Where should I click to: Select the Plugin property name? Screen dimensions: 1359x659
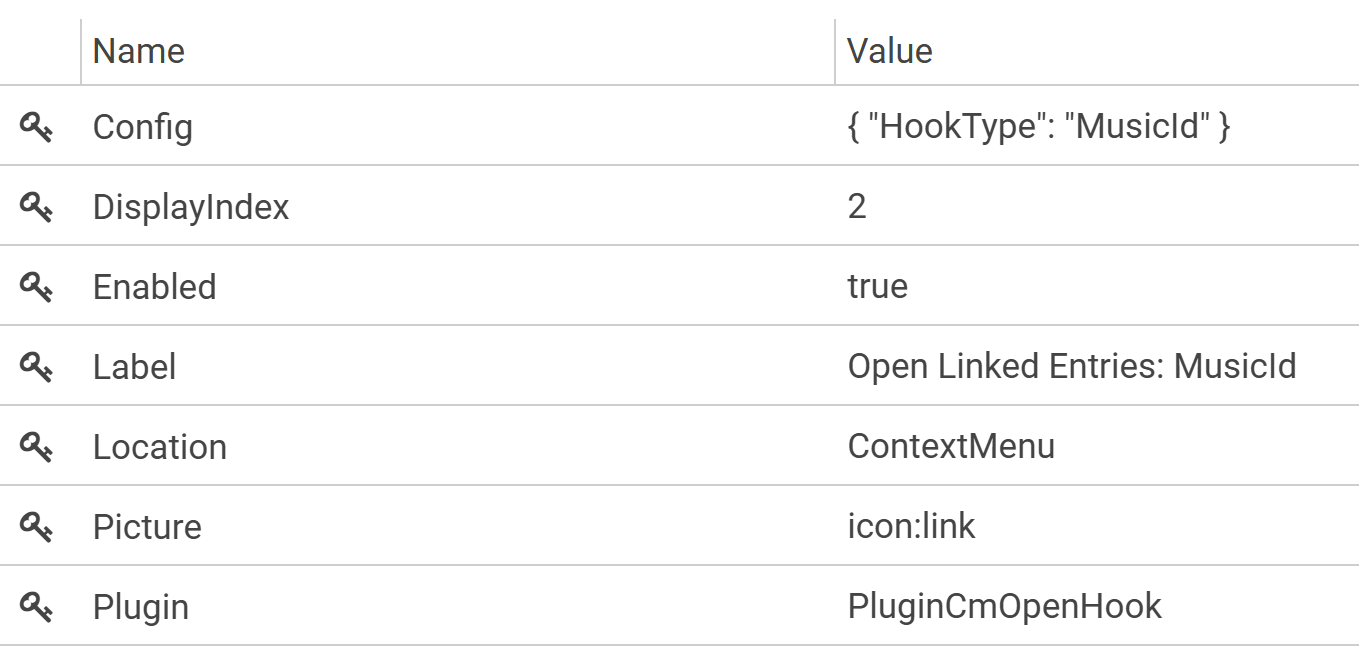pyautogui.click(x=141, y=607)
